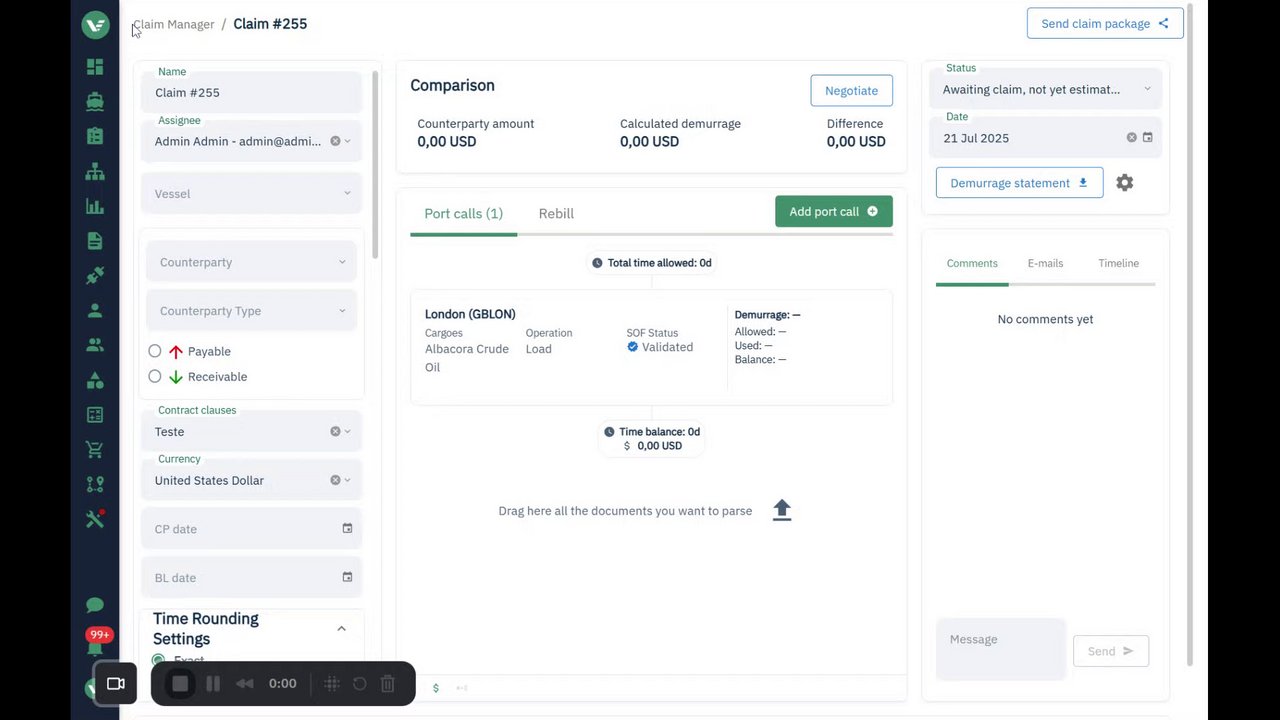This screenshot has height=720, width=1280.
Task: Select Exact time rounding option
Action: coord(158,660)
